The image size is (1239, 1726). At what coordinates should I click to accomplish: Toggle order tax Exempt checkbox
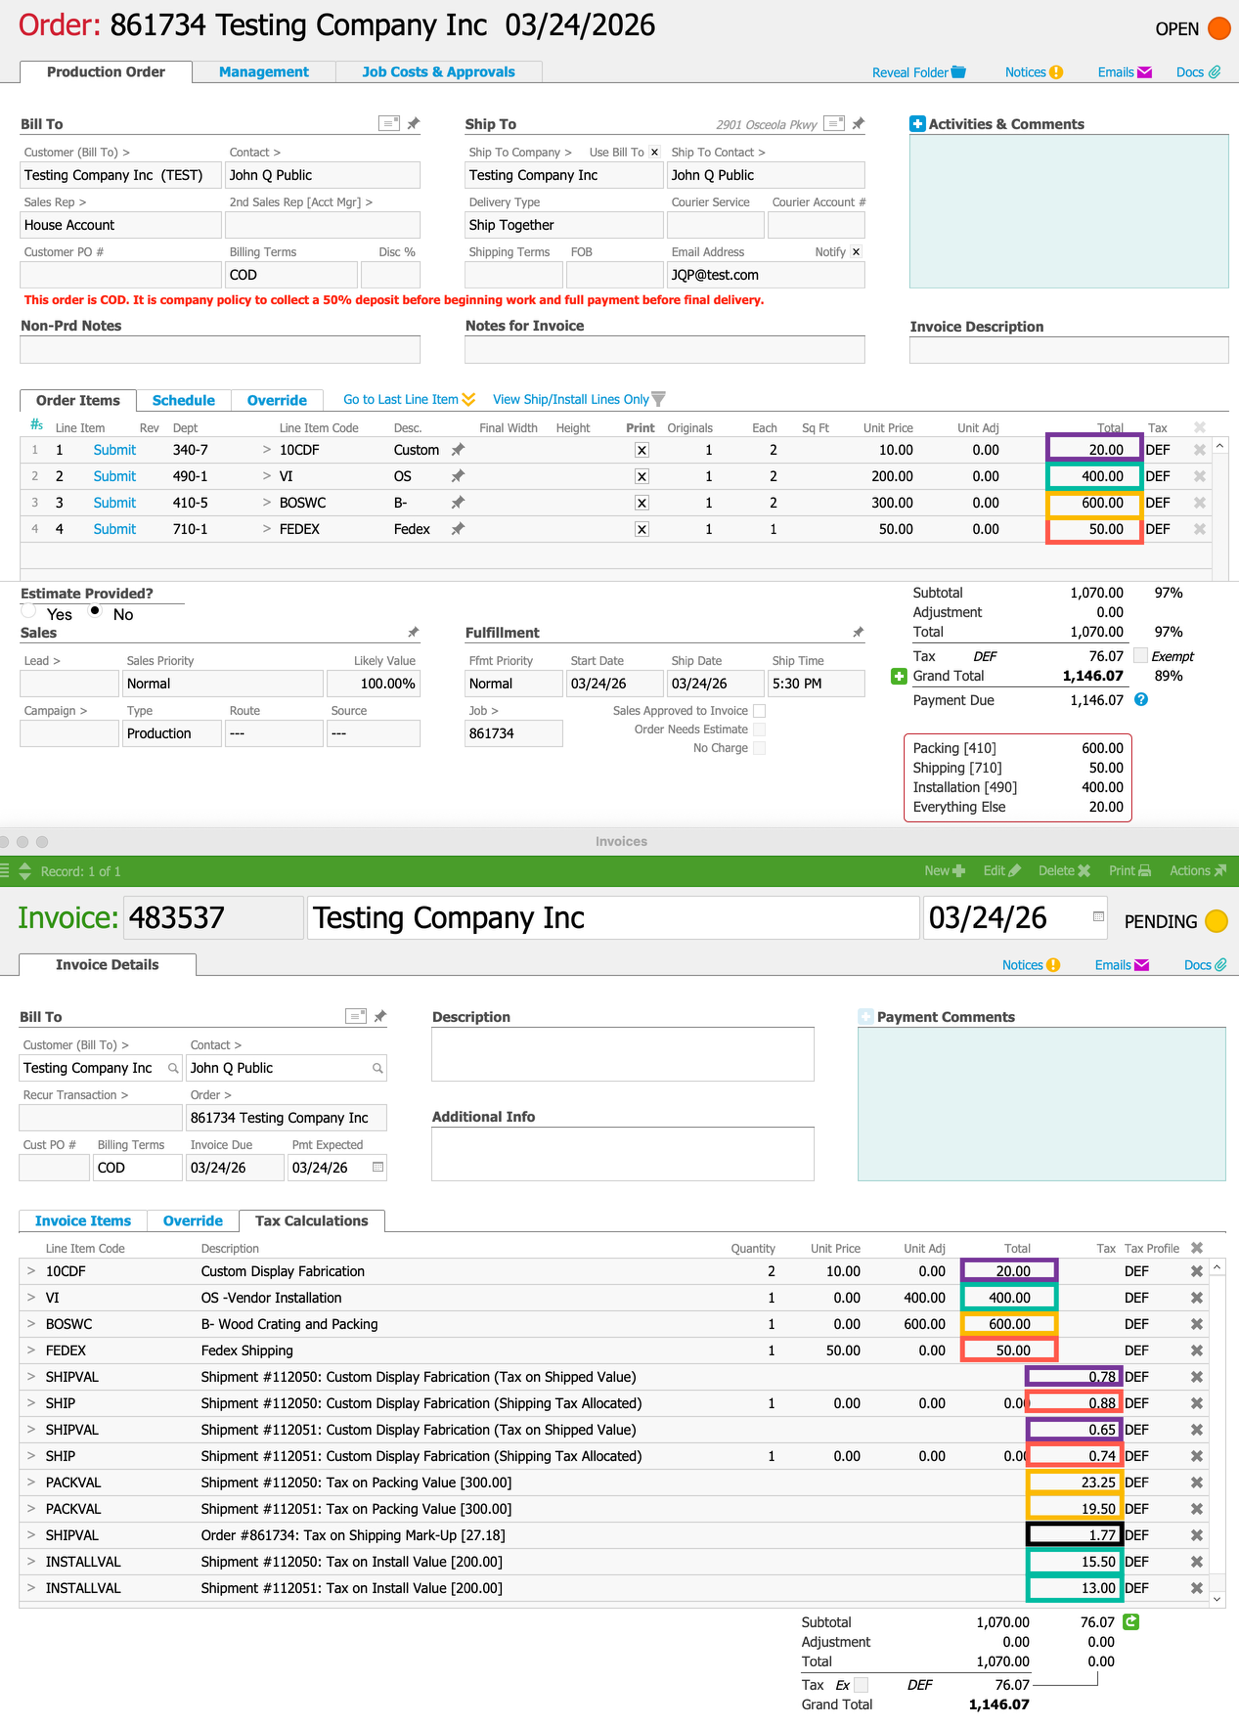pos(1140,656)
